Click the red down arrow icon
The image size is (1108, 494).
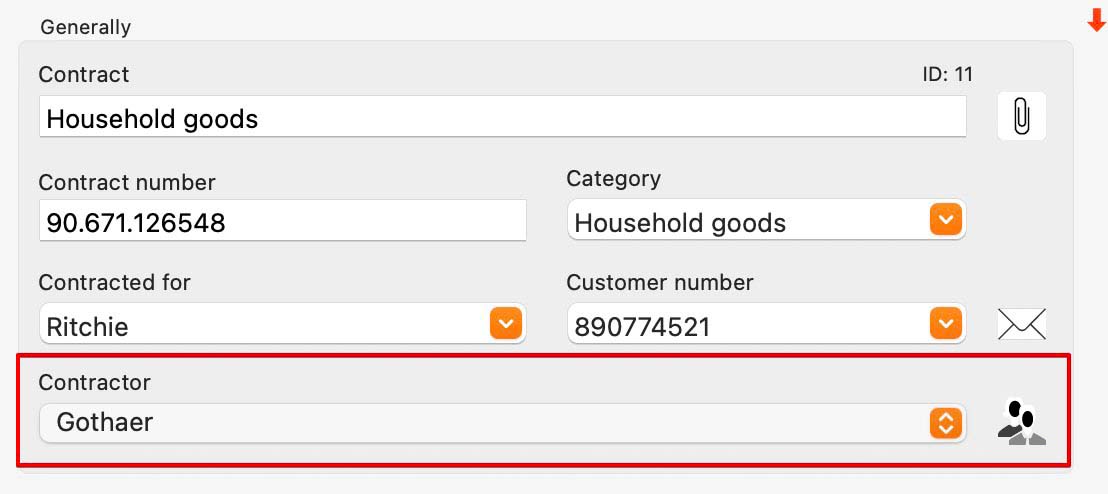point(1096,23)
